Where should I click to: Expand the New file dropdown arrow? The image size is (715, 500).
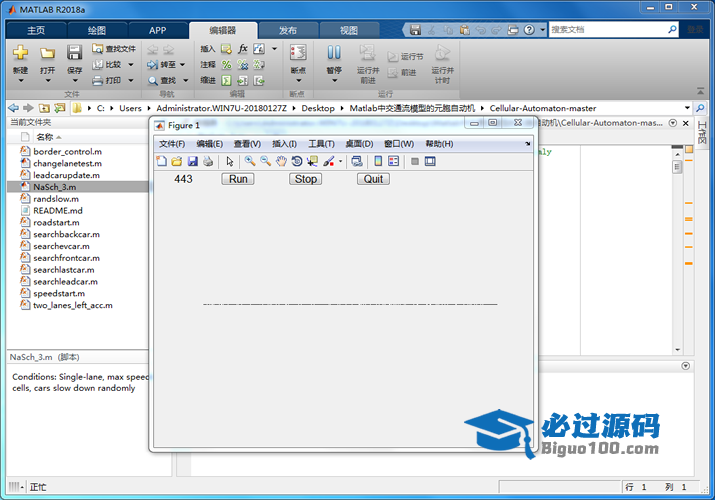[21, 81]
